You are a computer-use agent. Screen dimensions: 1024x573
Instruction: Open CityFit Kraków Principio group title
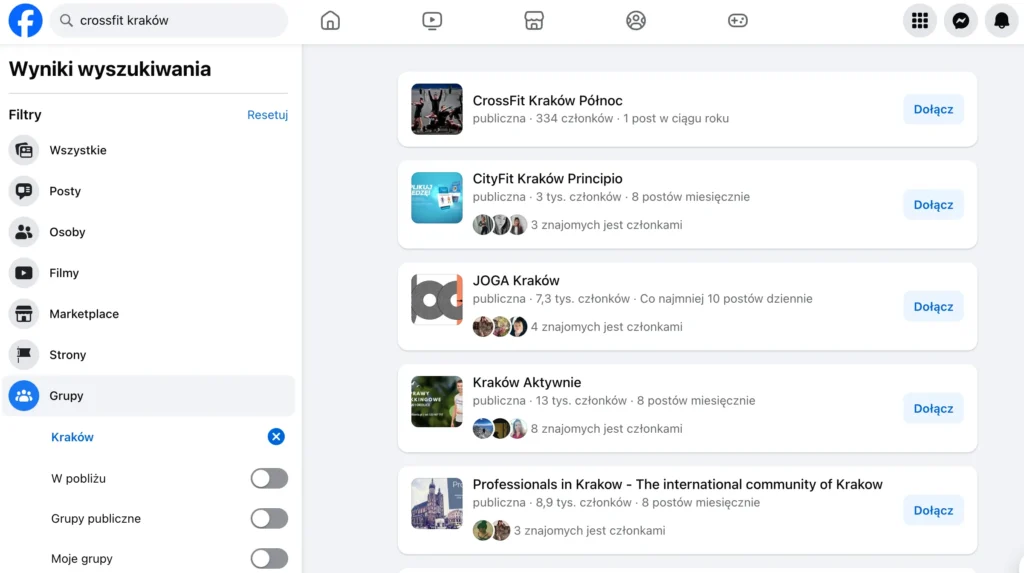coord(547,178)
